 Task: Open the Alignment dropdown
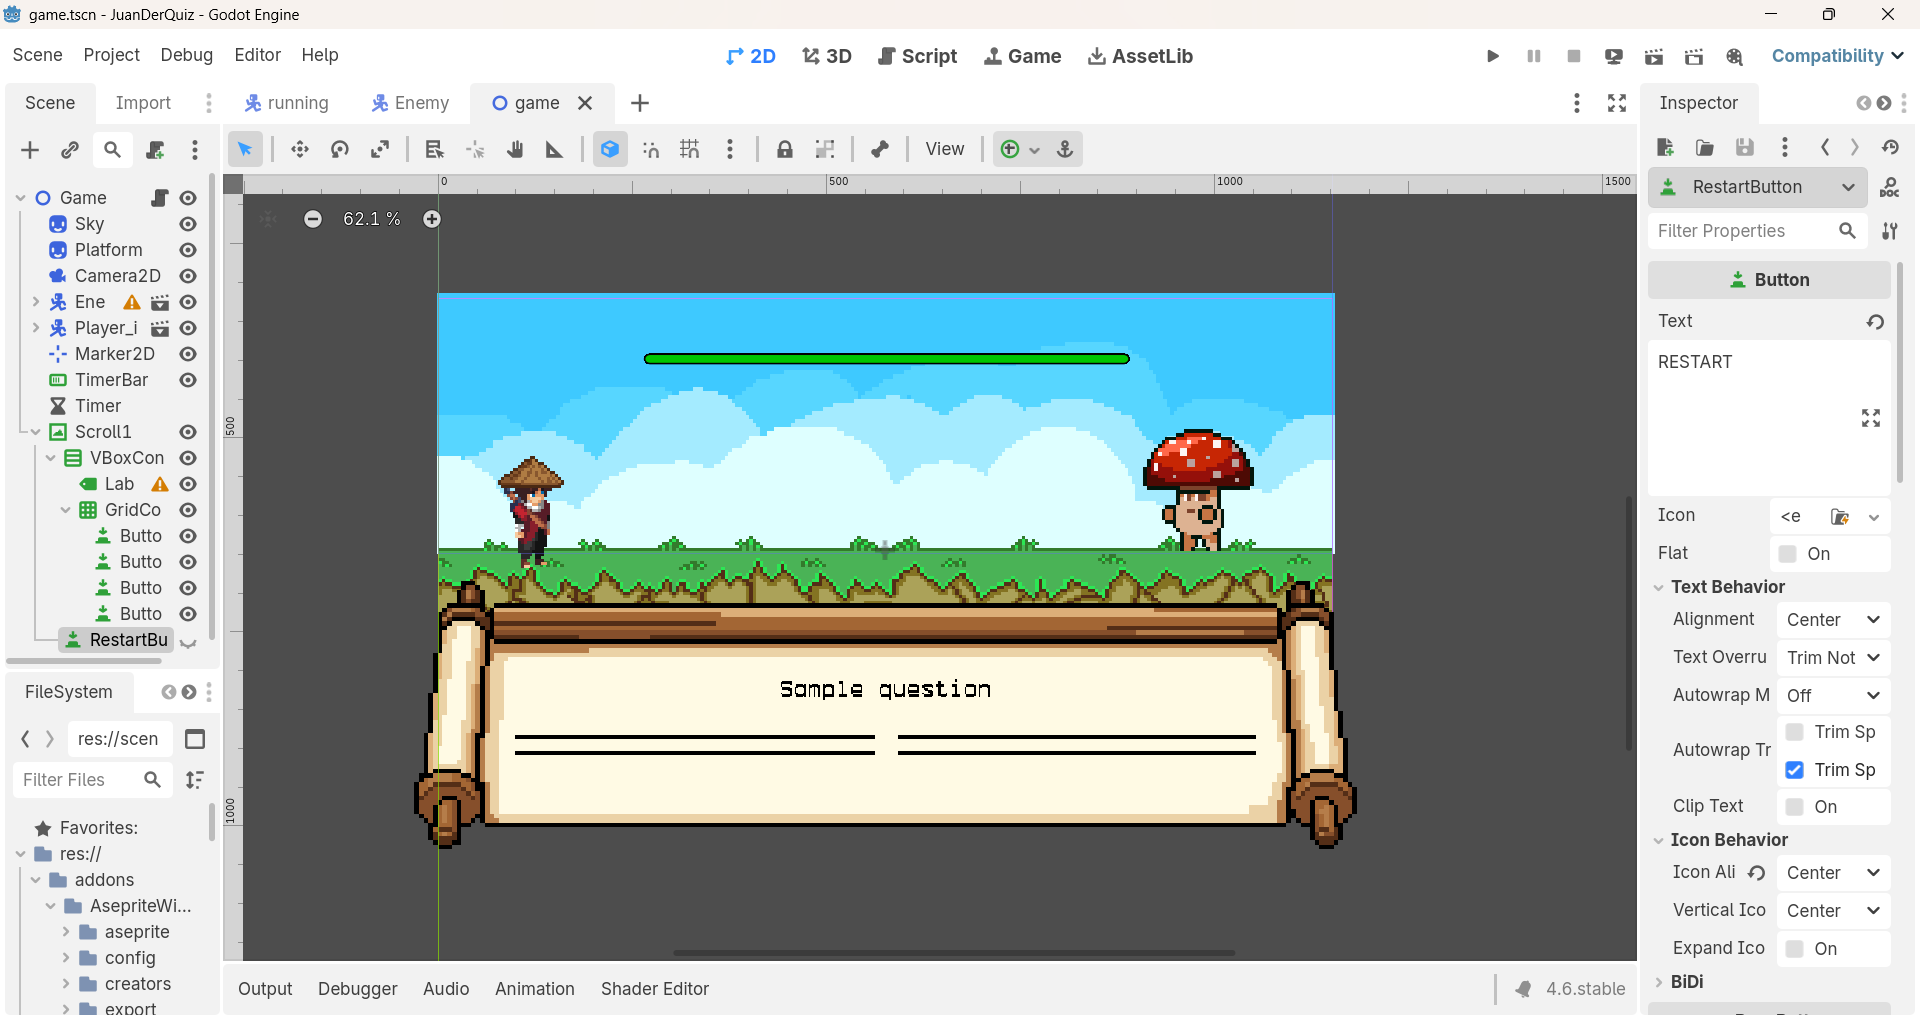pyautogui.click(x=1833, y=620)
